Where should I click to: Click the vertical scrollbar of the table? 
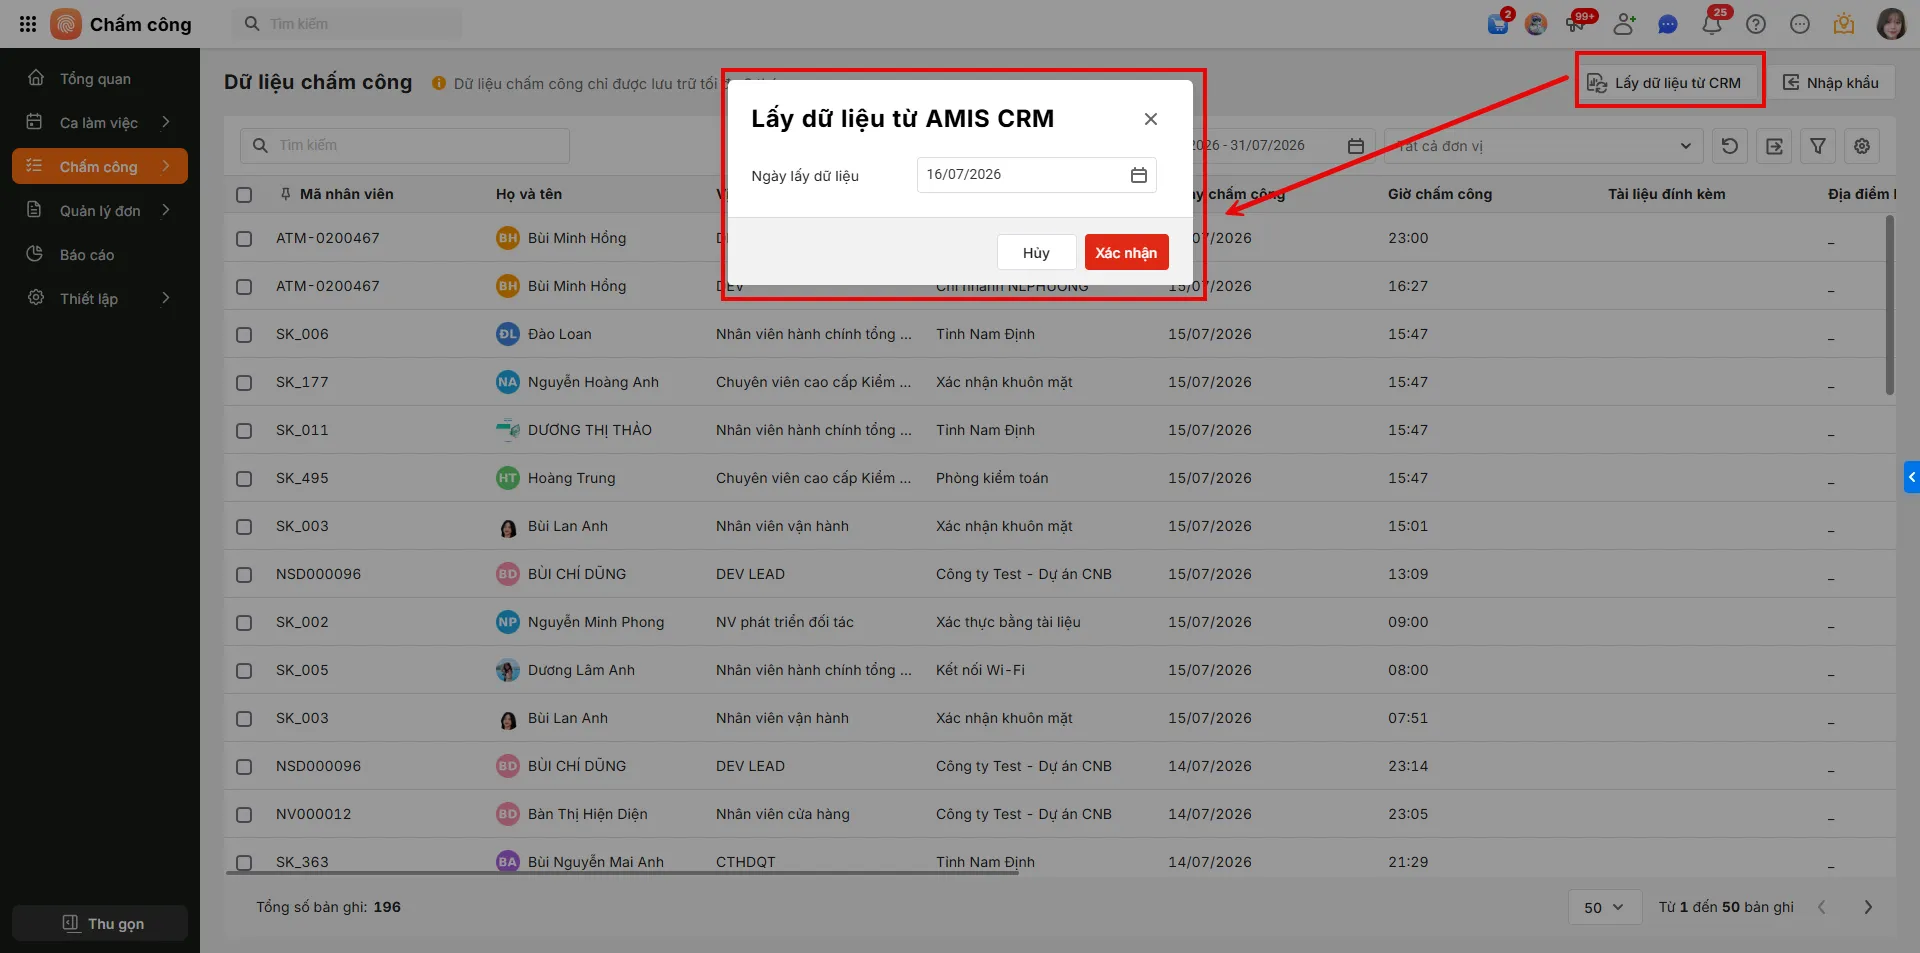(1889, 306)
